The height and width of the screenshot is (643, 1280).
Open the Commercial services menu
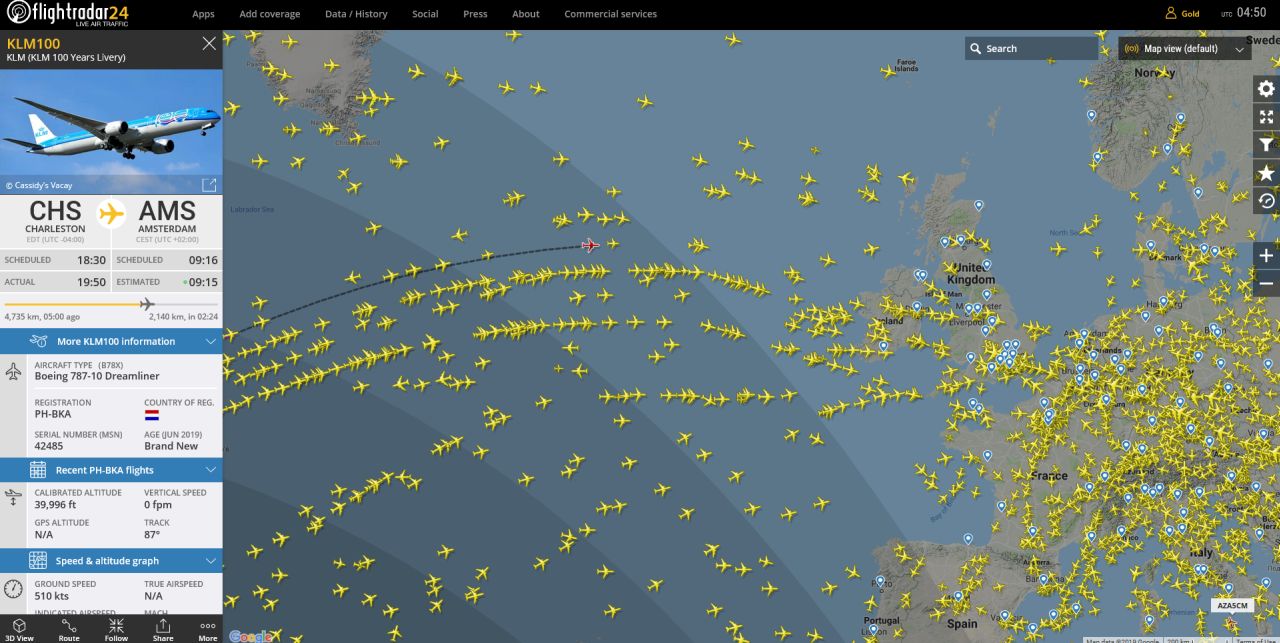coord(610,14)
